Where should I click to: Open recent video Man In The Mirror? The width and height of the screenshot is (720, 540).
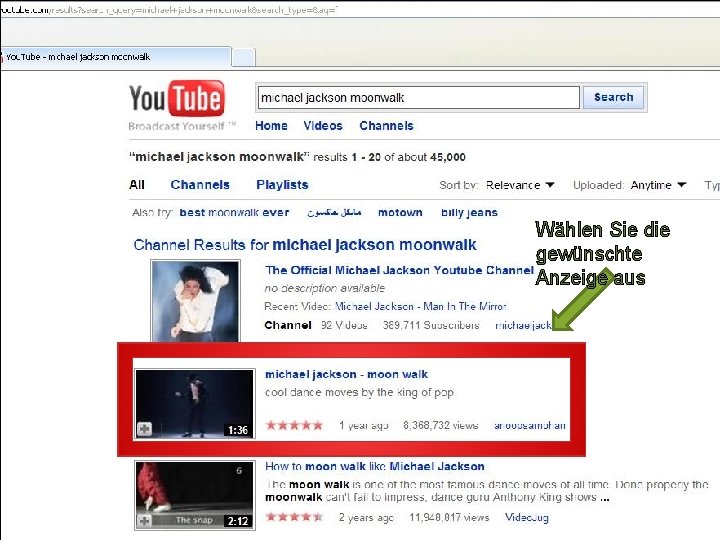coord(421,306)
